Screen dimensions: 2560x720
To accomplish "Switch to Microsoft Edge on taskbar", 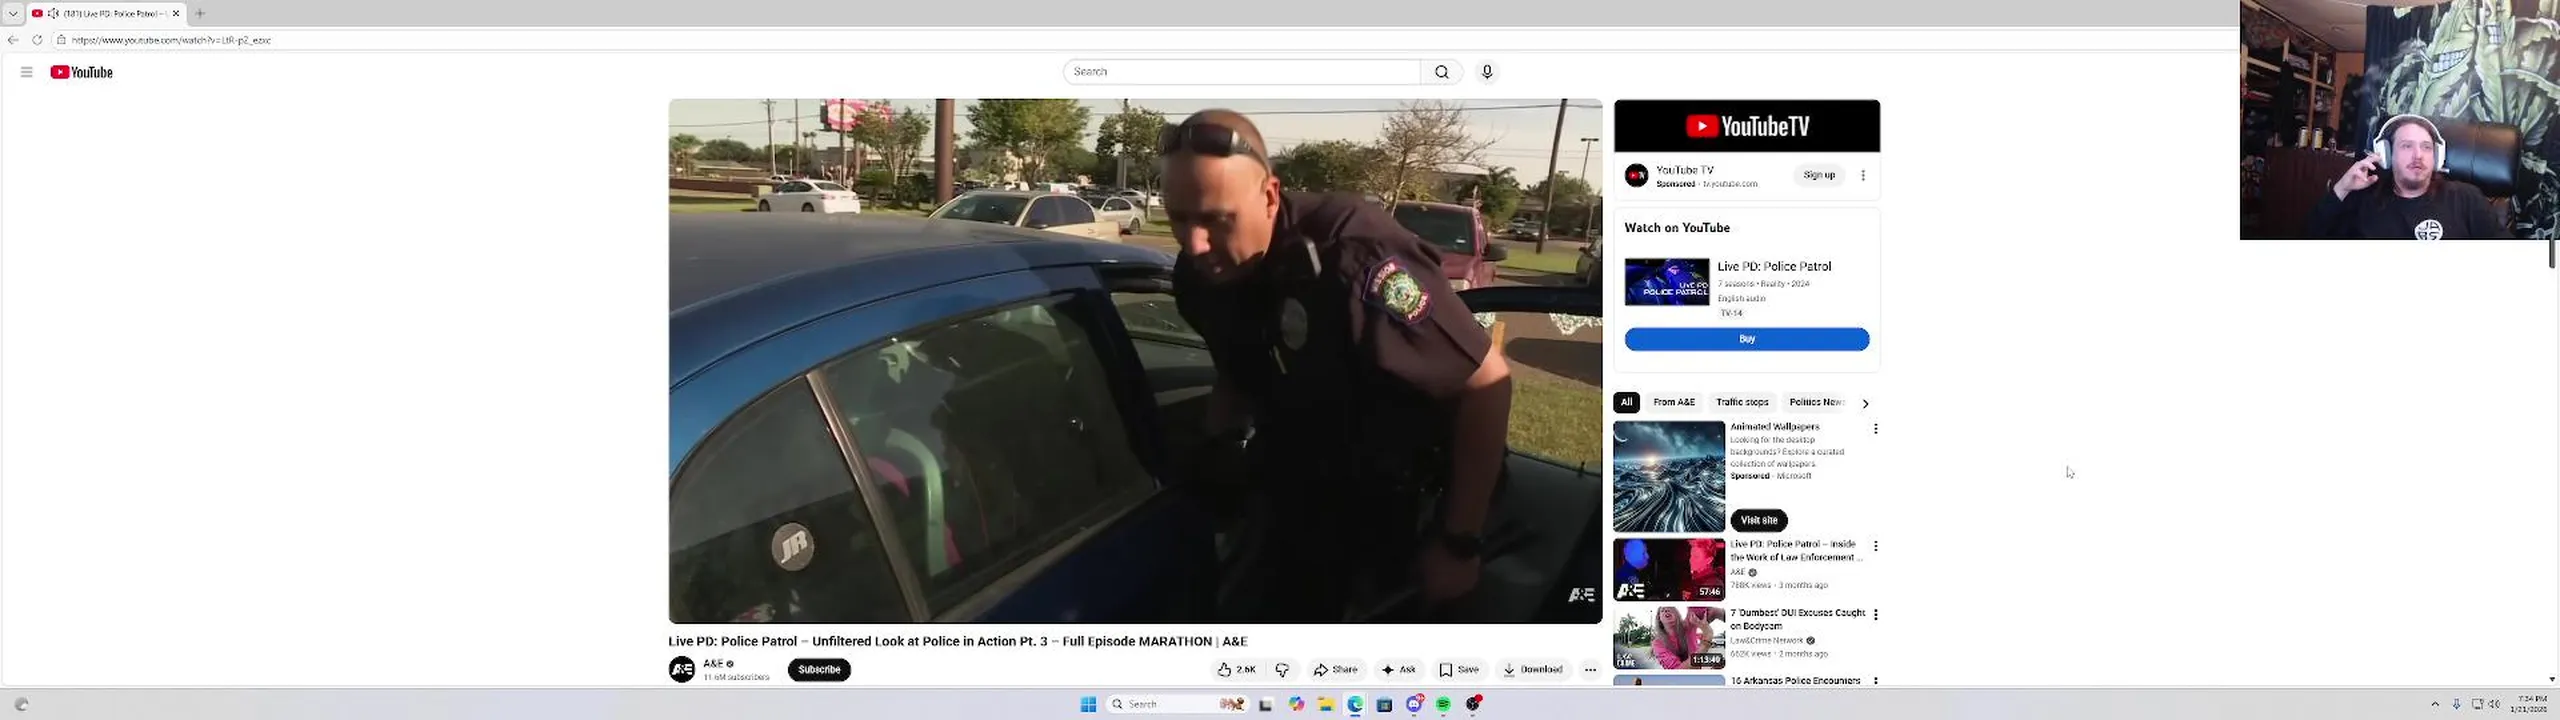I will click(x=1355, y=704).
